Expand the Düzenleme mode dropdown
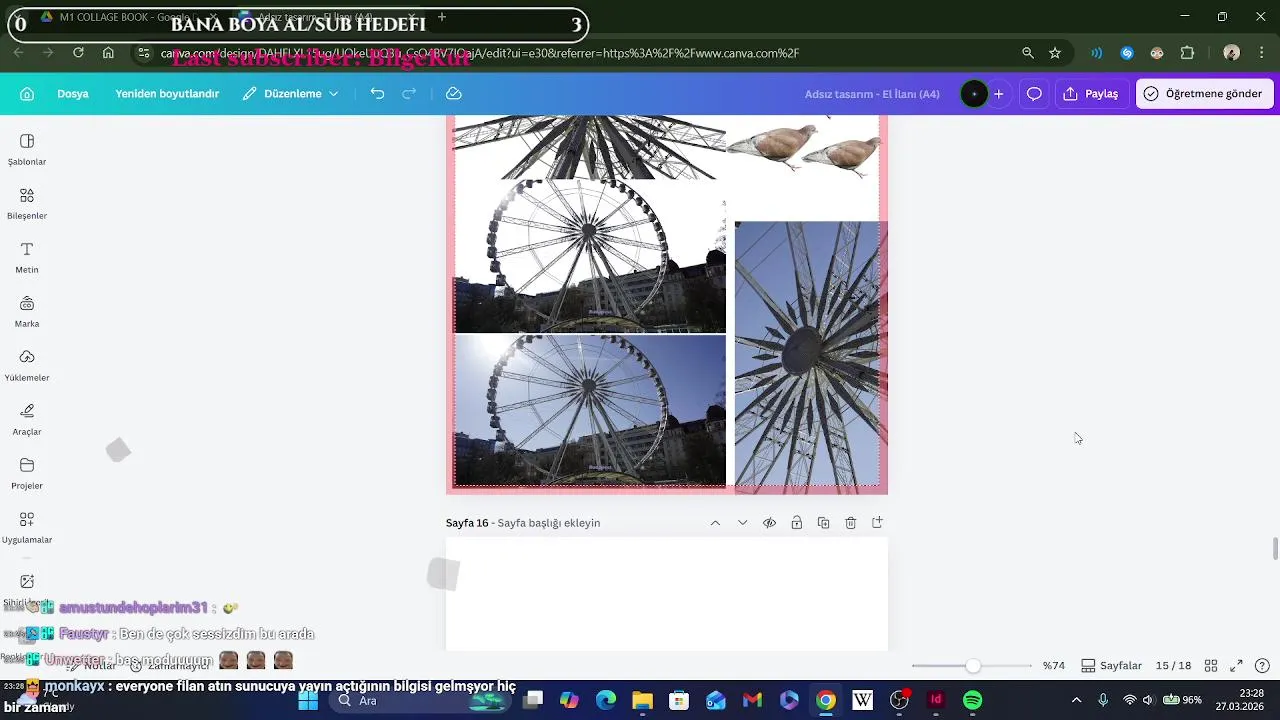Viewport: 1280px width, 720px height. 291,94
